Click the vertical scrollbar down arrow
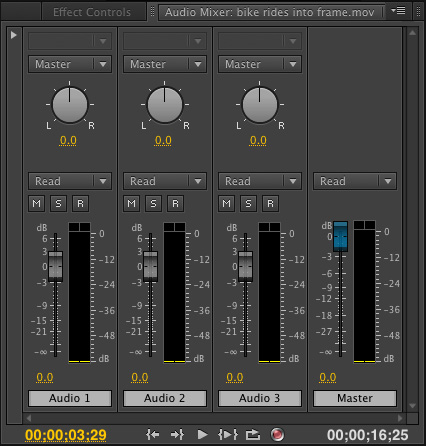This screenshot has height=446, width=426. (412, 406)
